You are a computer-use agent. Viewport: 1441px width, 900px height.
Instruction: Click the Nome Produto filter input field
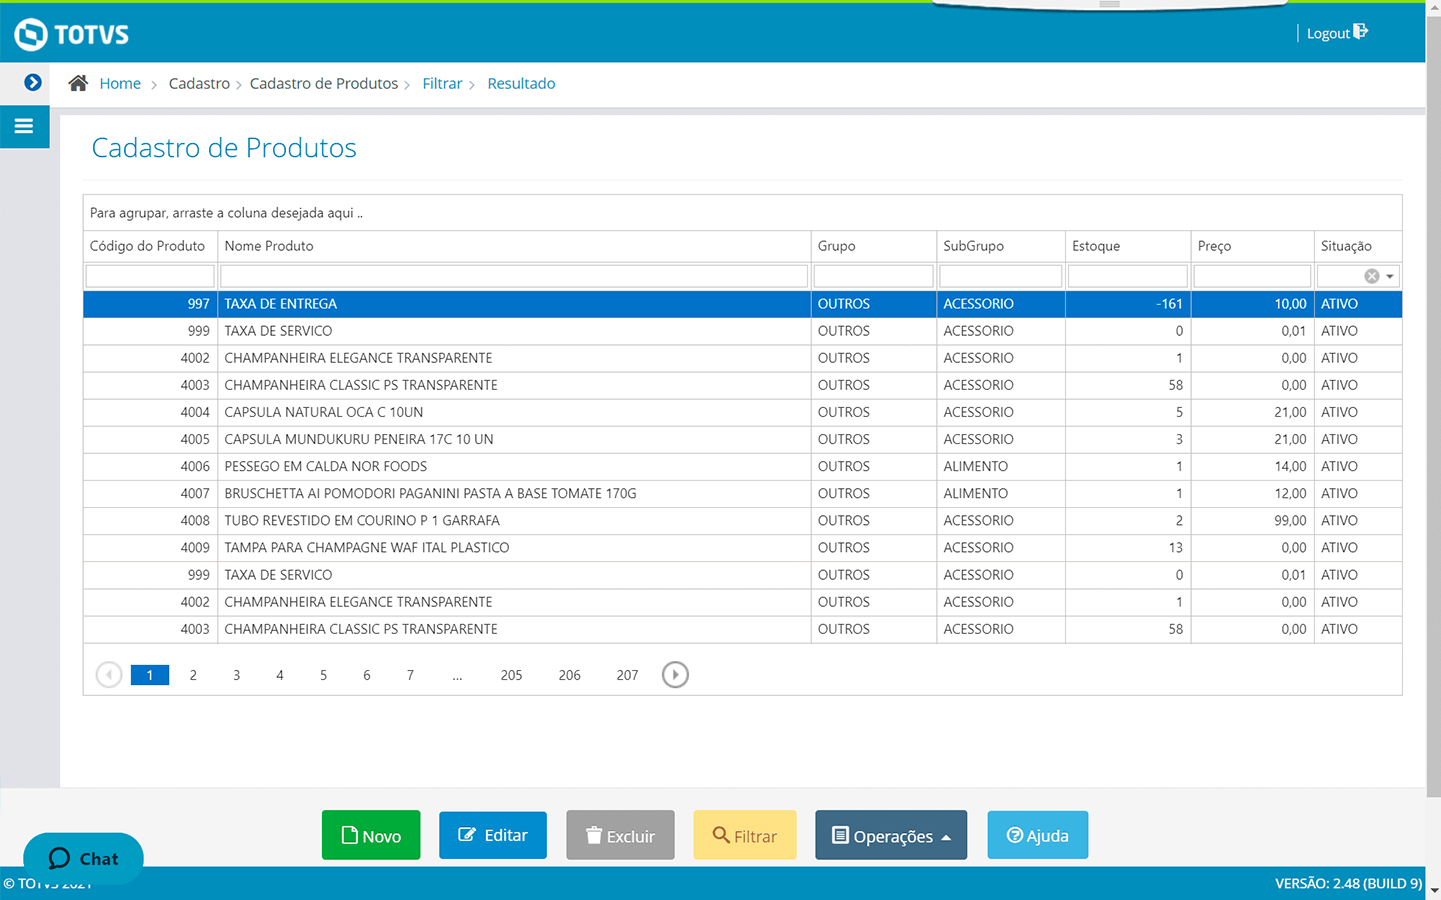(513, 276)
